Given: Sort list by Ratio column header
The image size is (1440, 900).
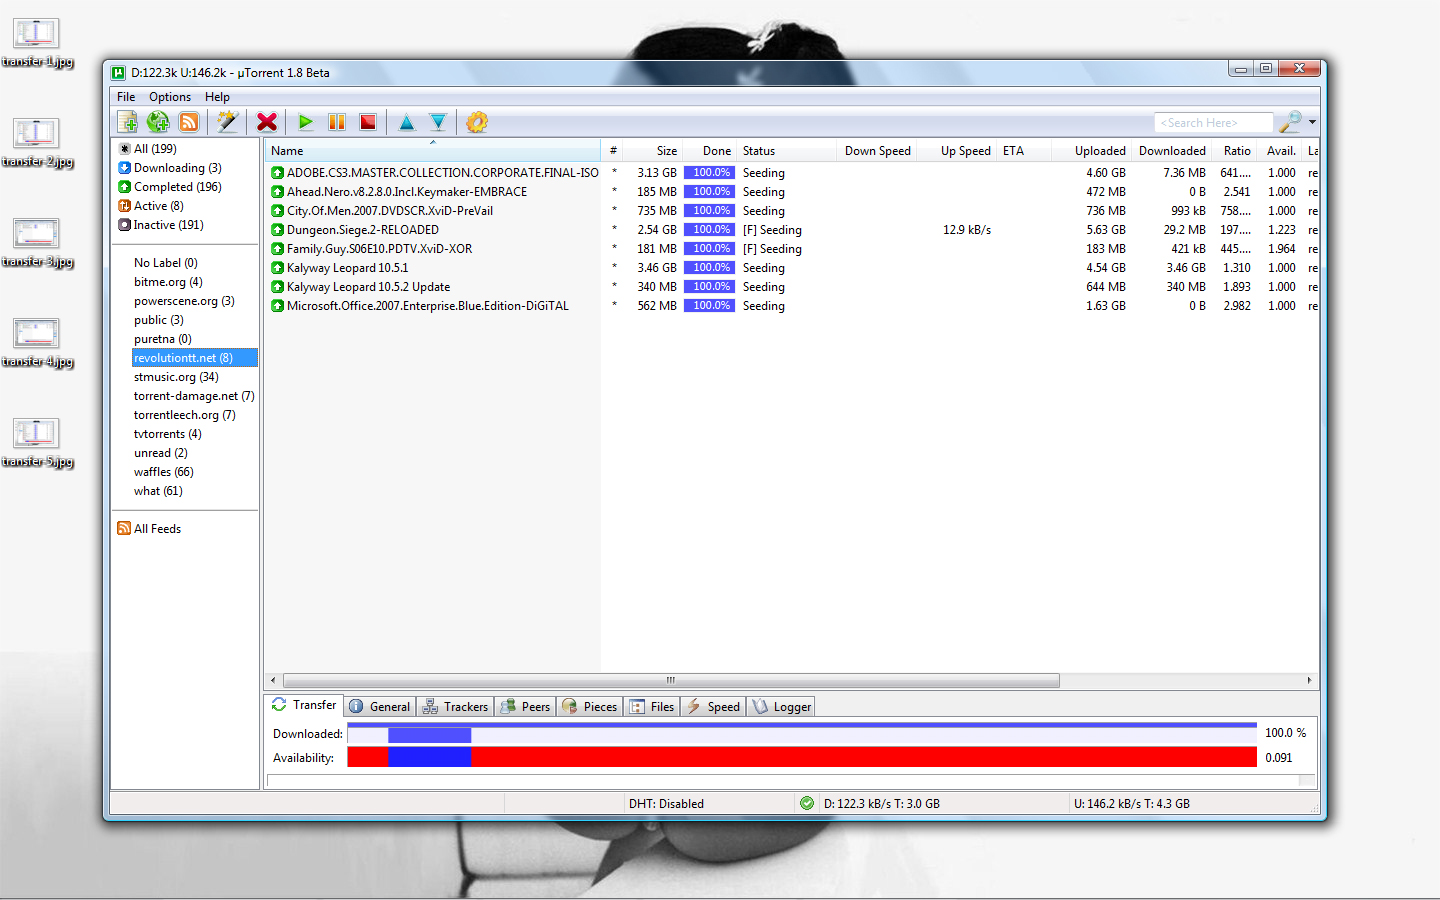Looking at the screenshot, I should point(1234,151).
